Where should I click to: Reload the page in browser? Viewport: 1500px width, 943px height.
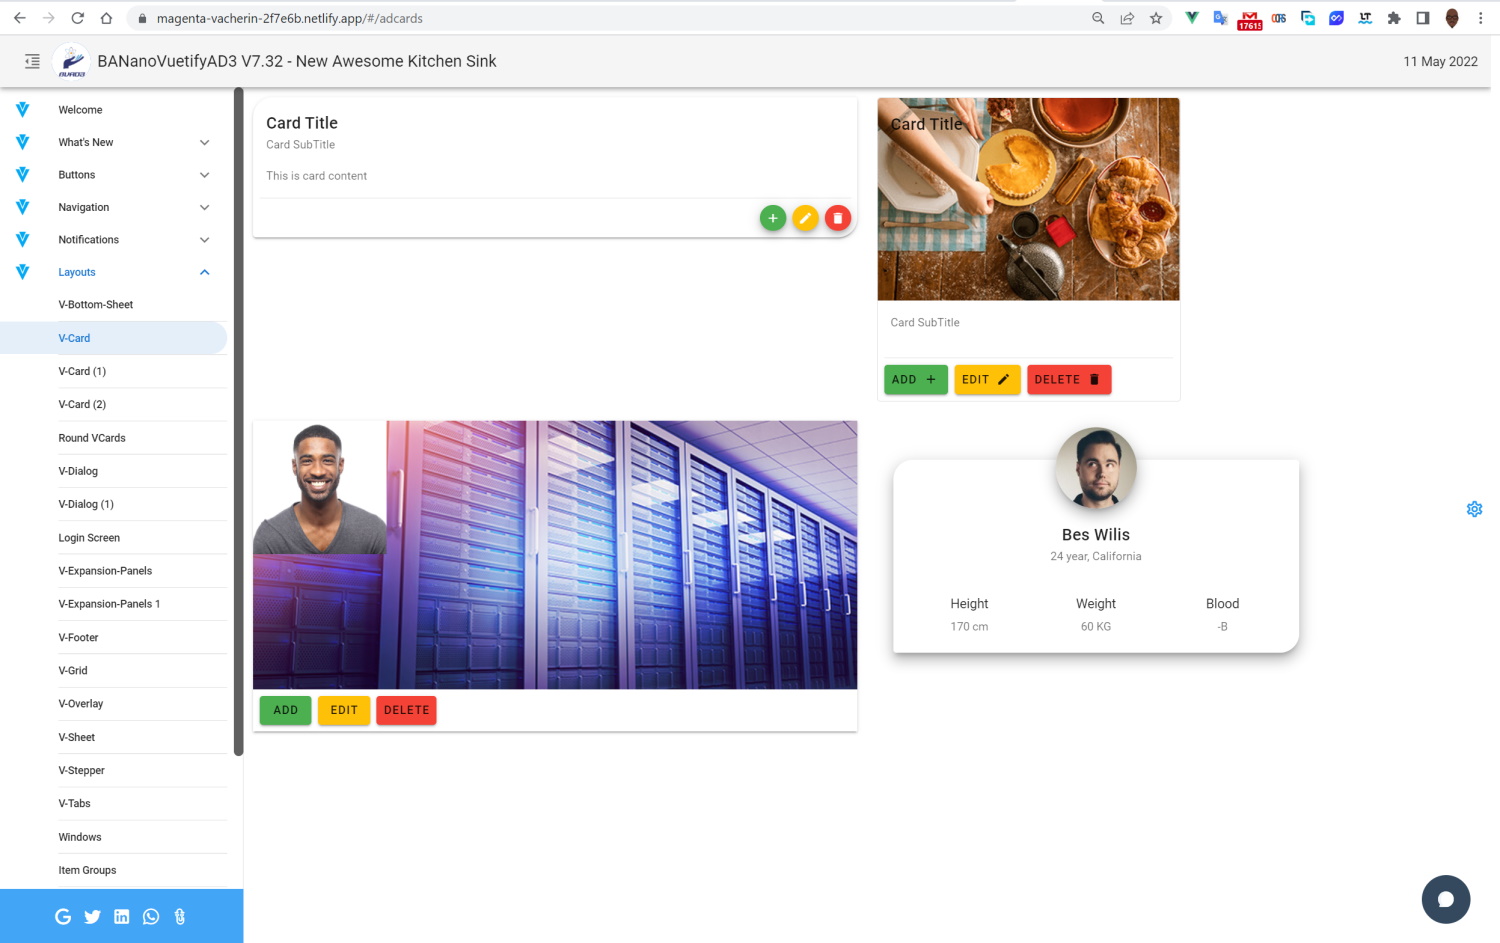[78, 18]
